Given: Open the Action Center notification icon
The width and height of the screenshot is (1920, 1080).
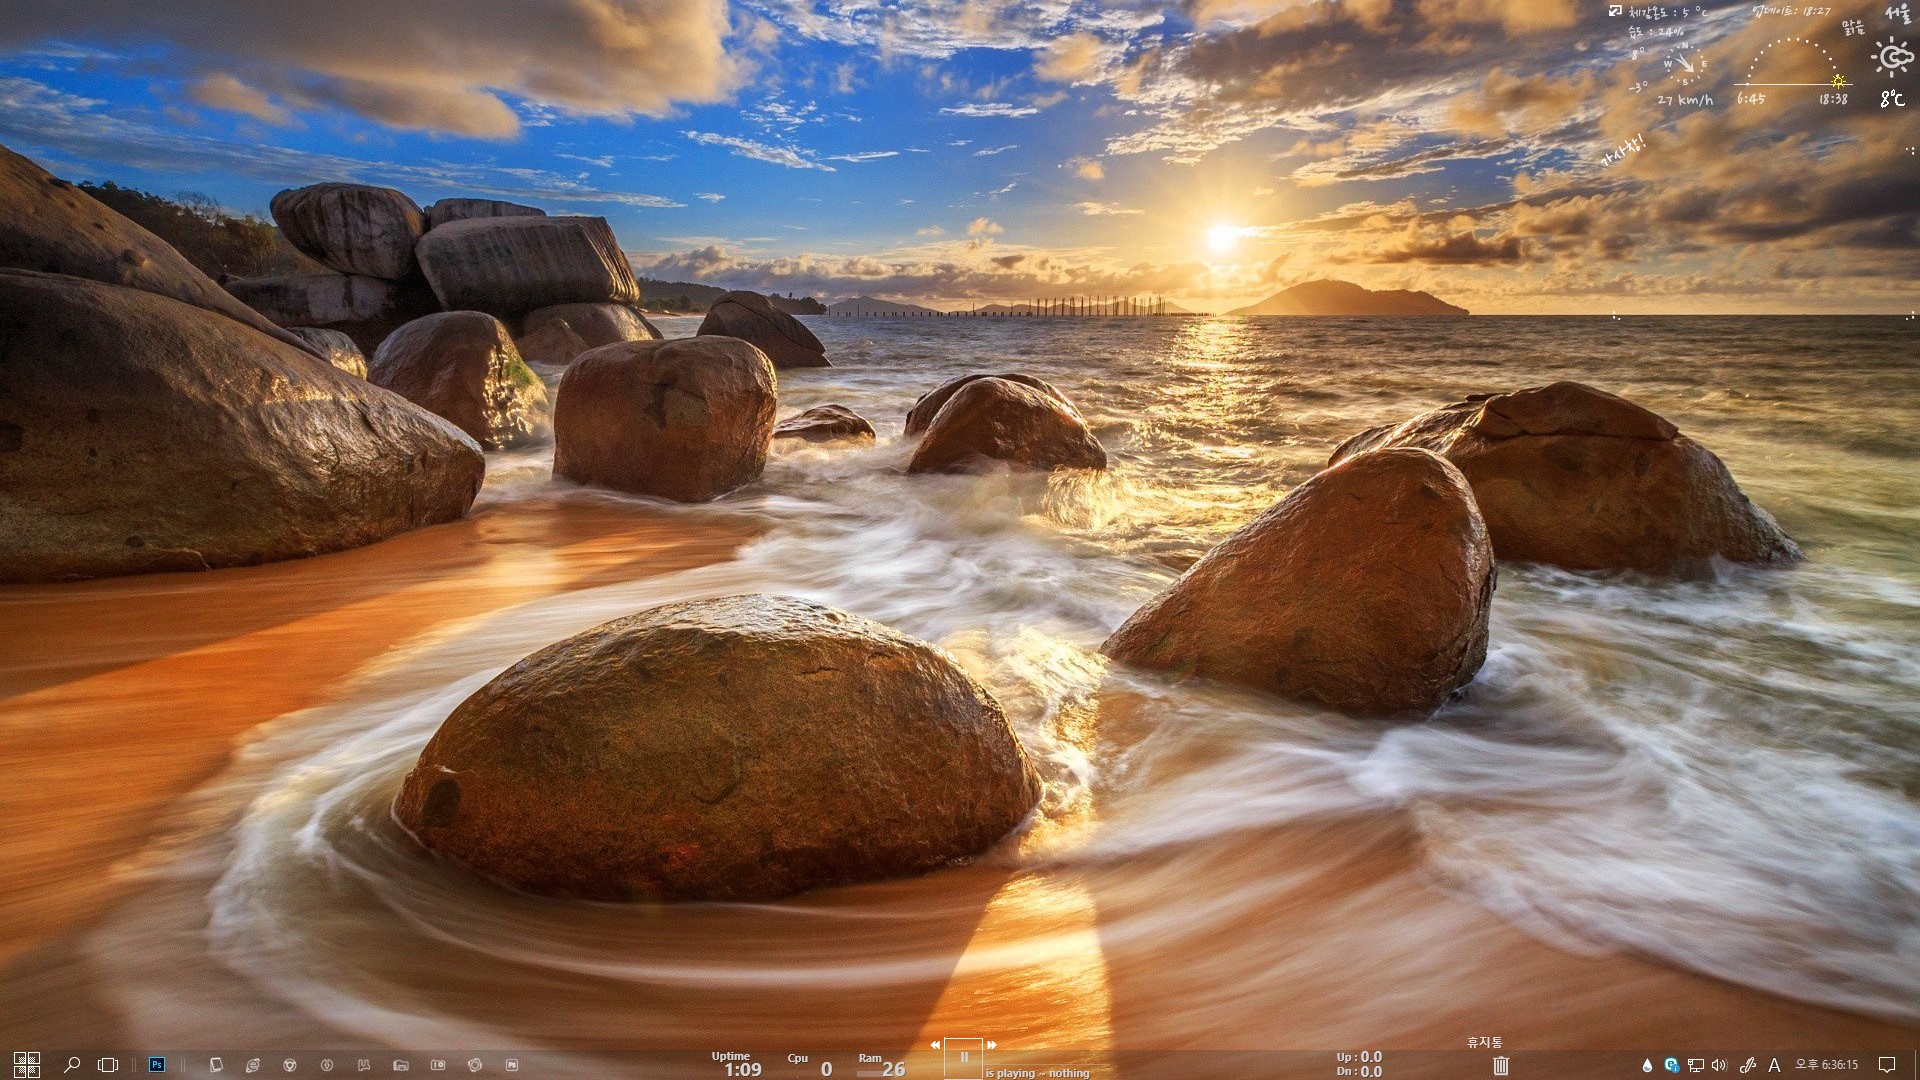Looking at the screenshot, I should pos(1887,1065).
